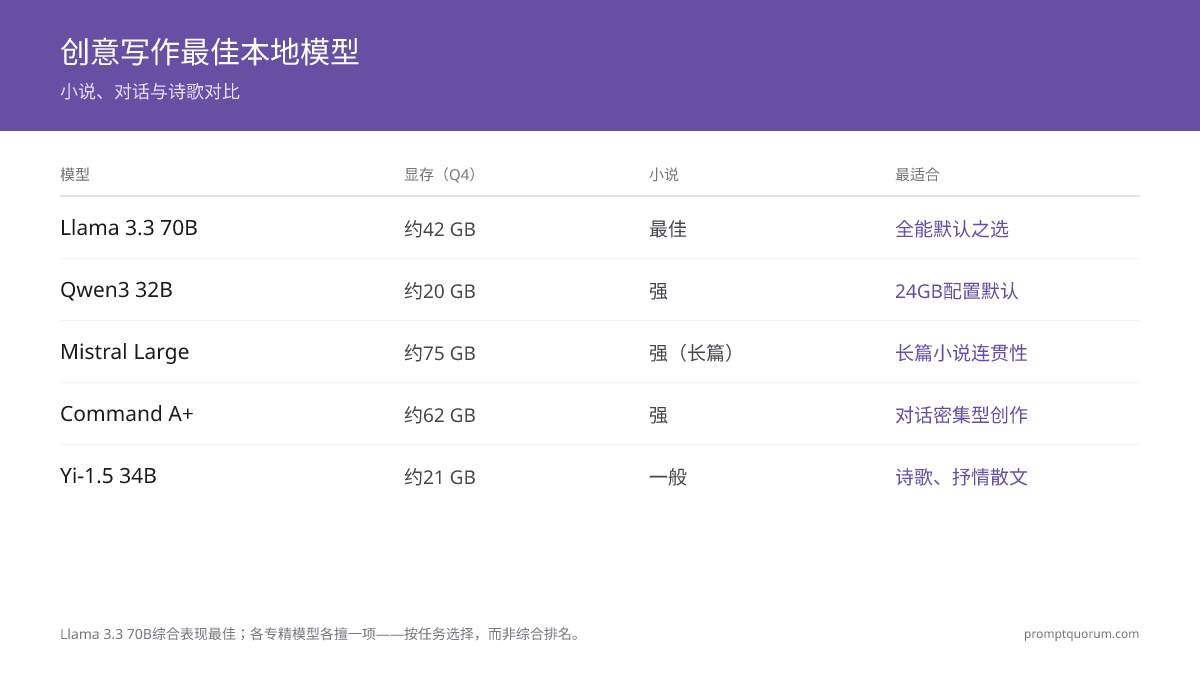Click the 约20 GB memory value
The height and width of the screenshot is (675, 1200).
click(440, 291)
